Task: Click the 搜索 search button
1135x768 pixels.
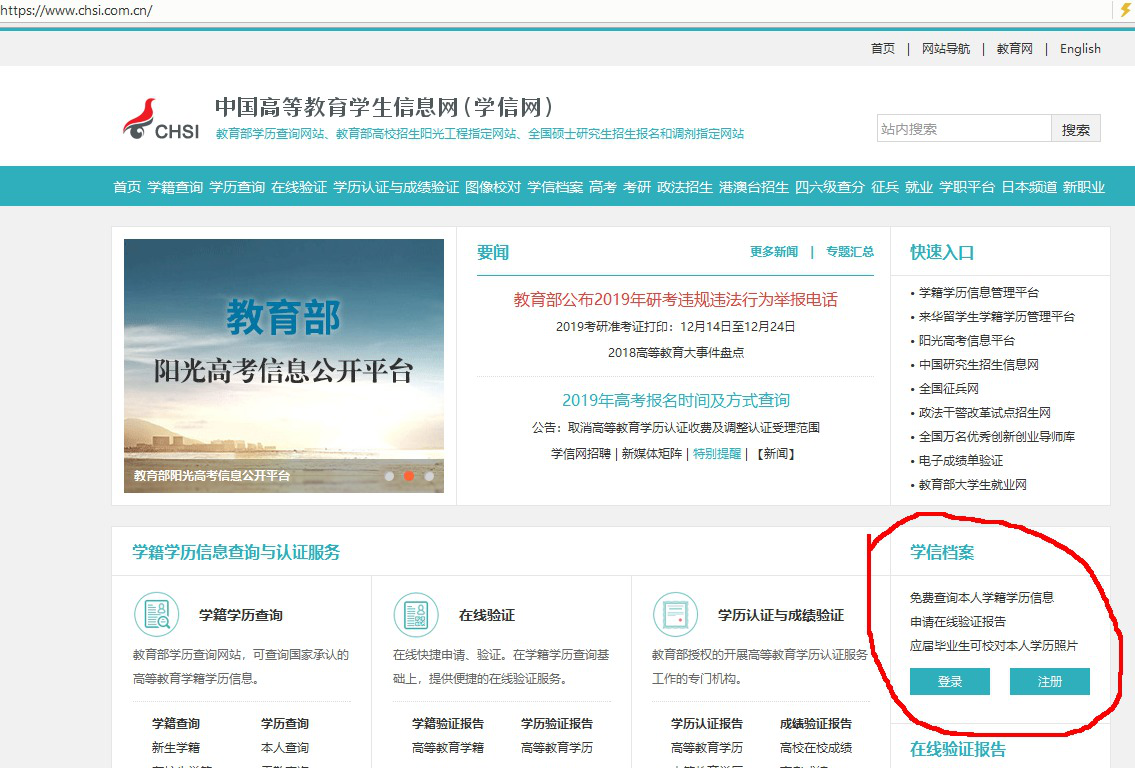Action: 1076,129
